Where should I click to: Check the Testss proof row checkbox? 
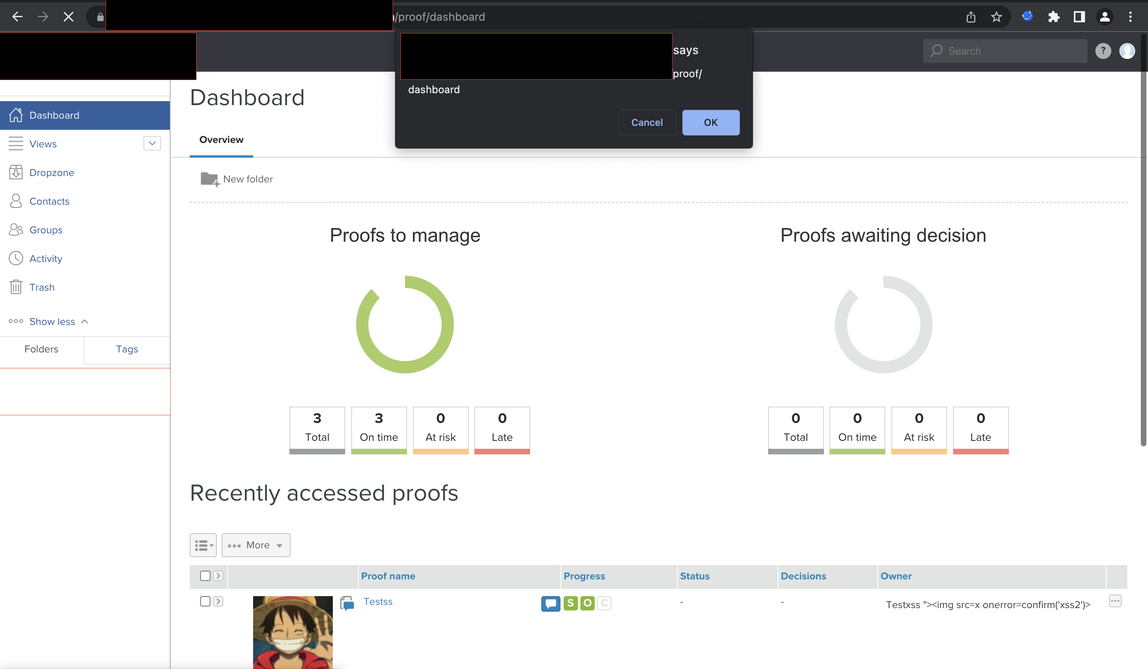(x=205, y=601)
